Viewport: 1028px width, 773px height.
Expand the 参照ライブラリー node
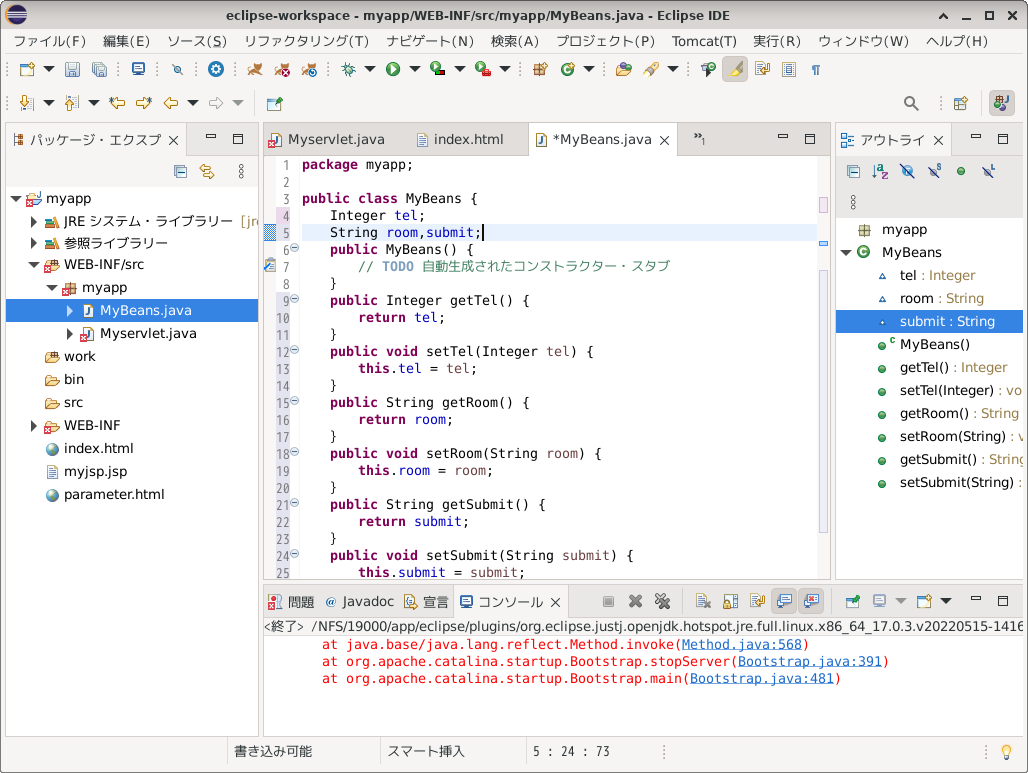coord(33,243)
